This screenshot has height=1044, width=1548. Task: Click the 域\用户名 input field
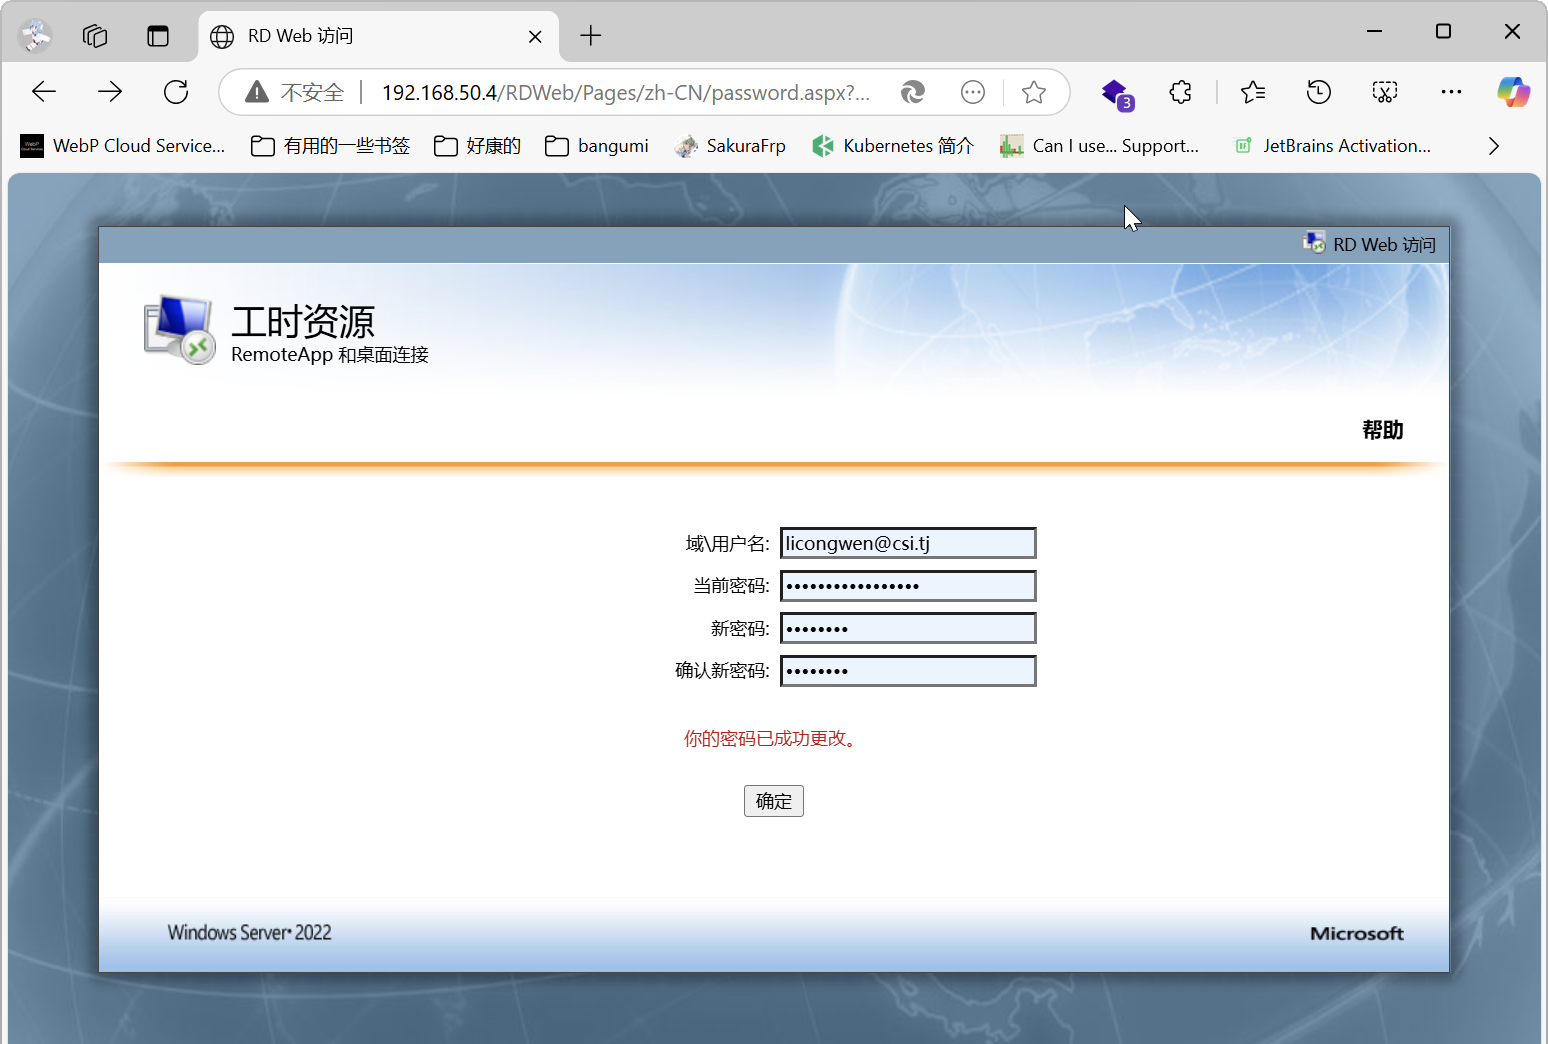click(x=908, y=543)
